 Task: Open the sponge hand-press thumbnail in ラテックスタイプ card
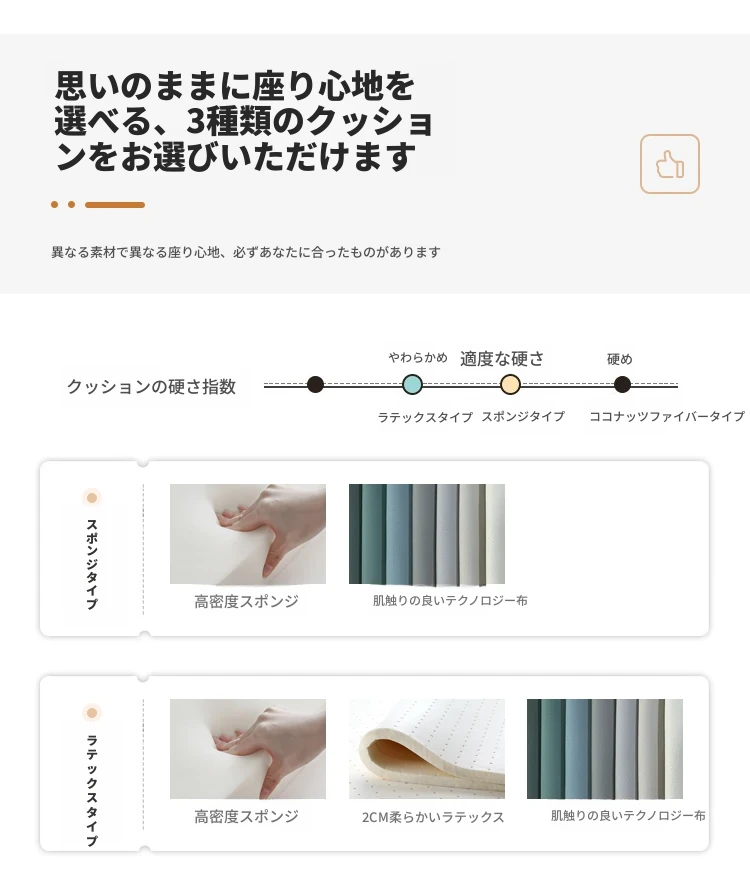(x=248, y=749)
